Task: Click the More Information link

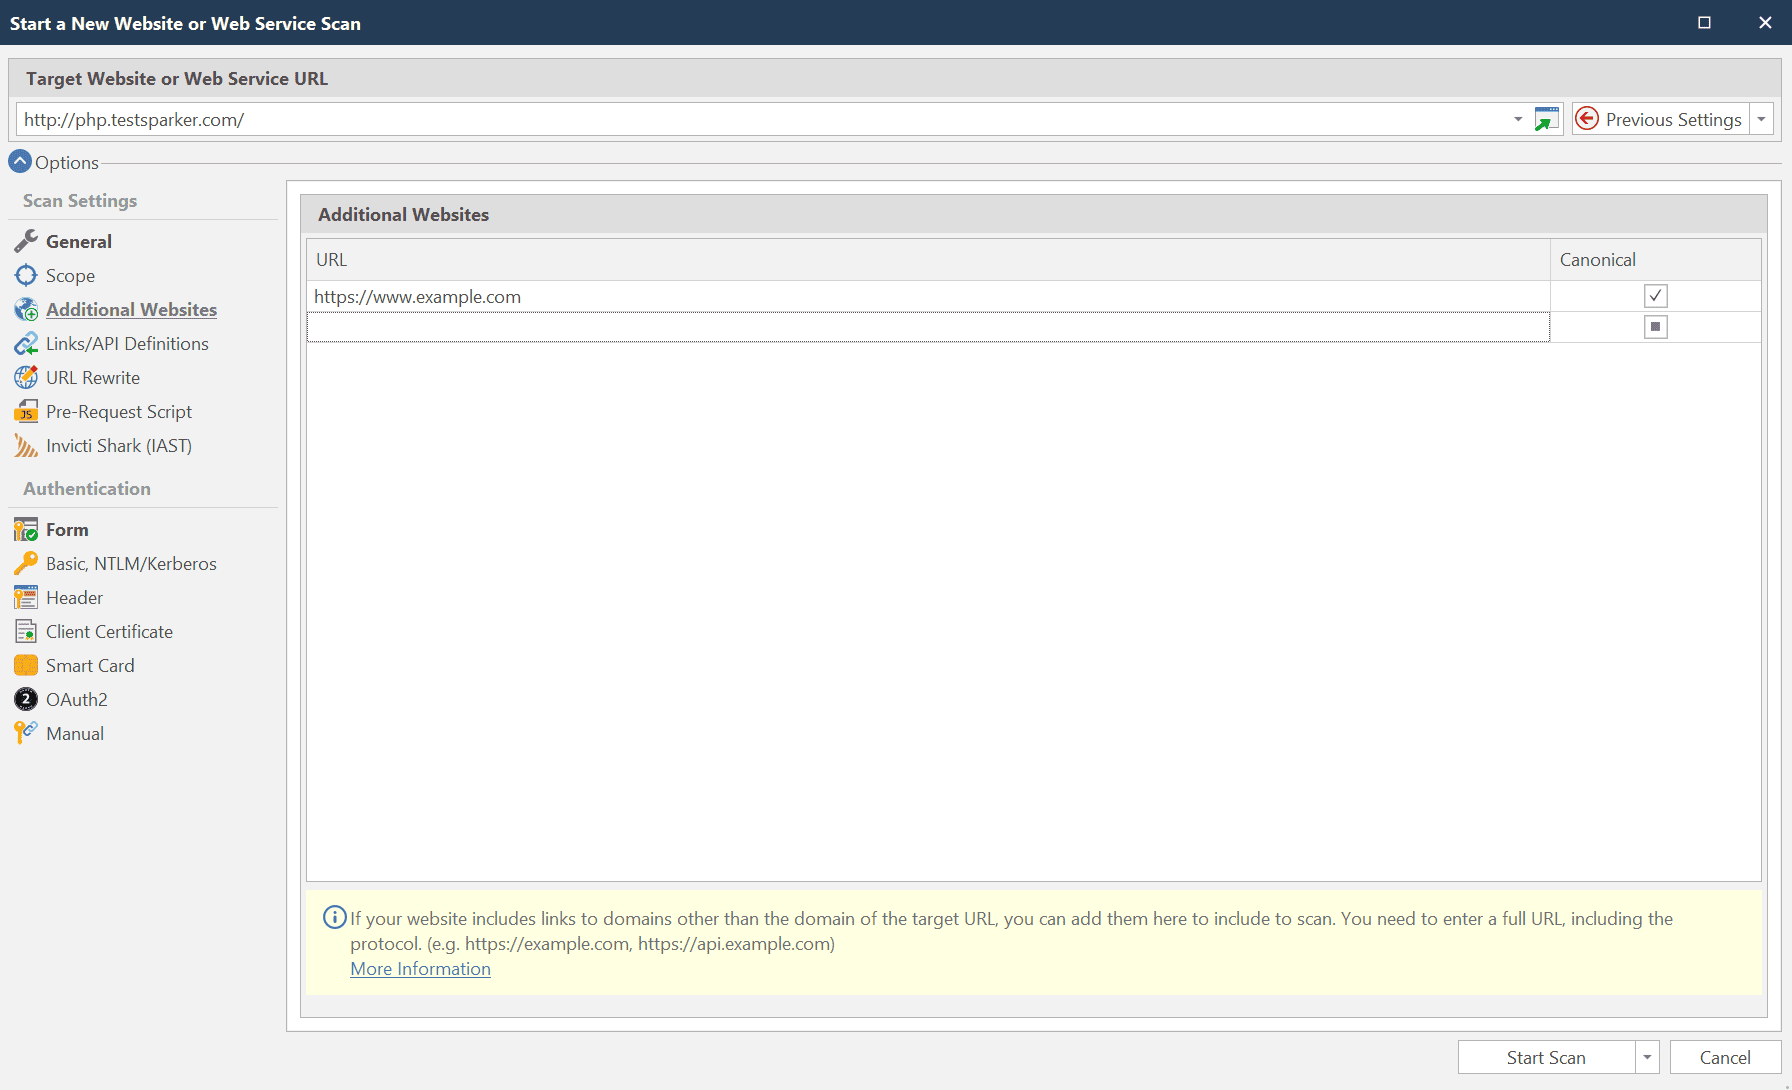Action: [420, 968]
